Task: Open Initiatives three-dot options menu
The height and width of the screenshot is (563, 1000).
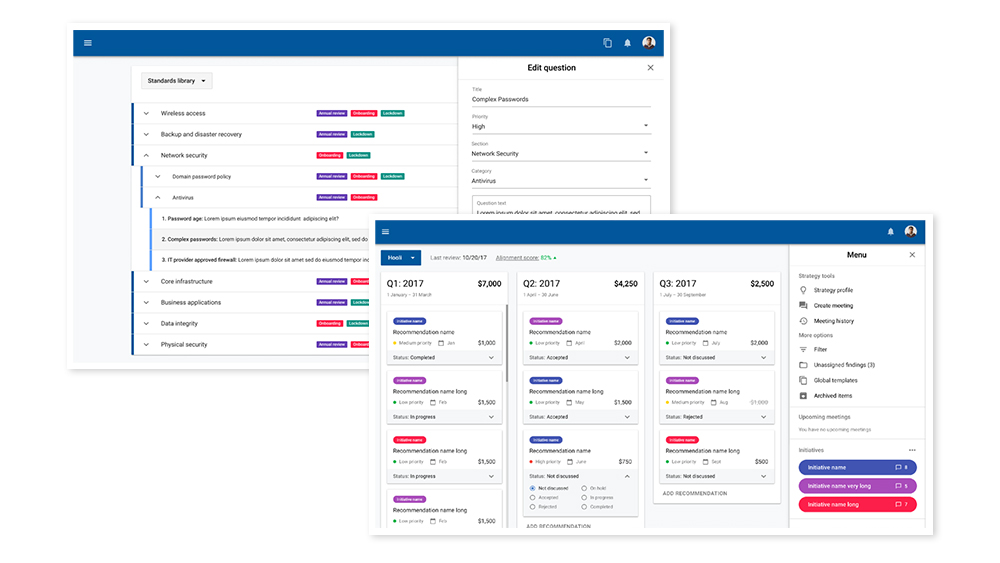Action: tap(911, 450)
